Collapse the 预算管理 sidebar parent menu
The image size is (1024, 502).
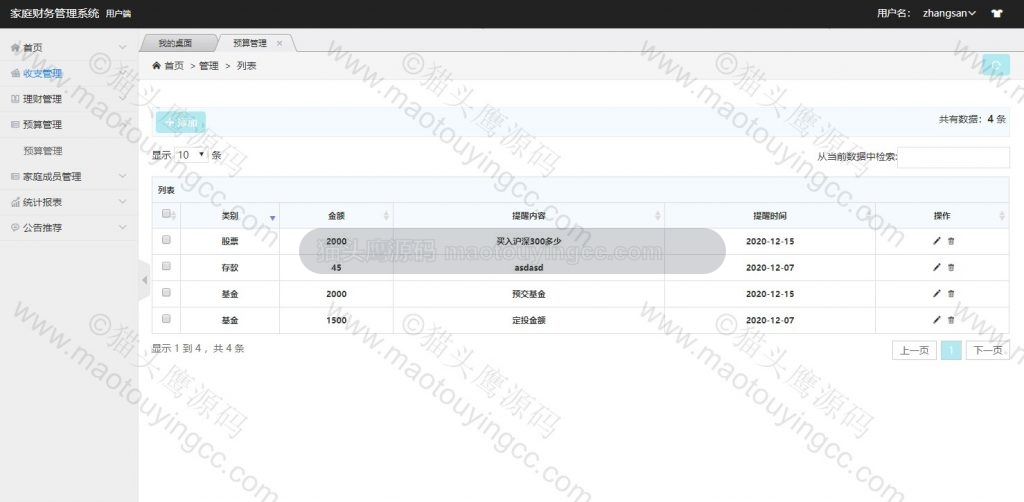pyautogui.click(x=69, y=125)
